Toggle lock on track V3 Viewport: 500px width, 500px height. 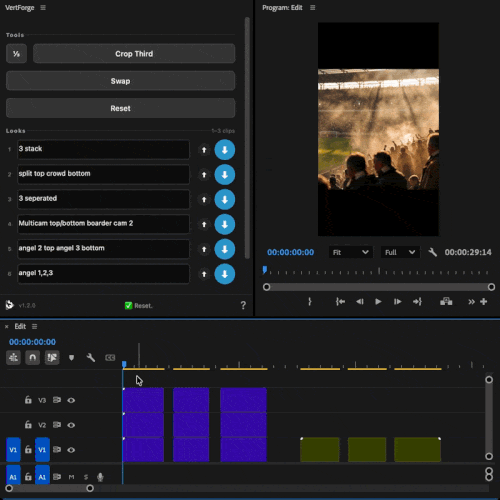click(28, 400)
